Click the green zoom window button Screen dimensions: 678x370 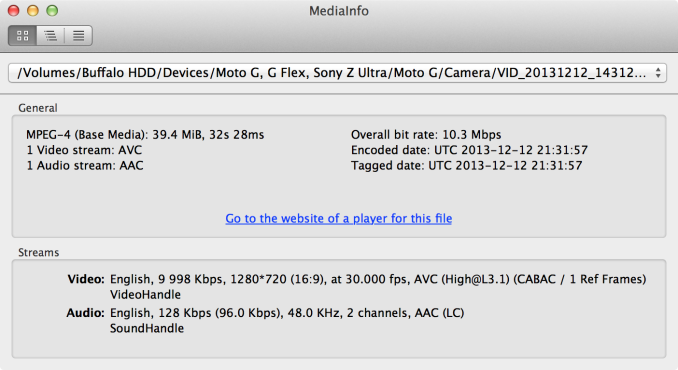pos(52,10)
